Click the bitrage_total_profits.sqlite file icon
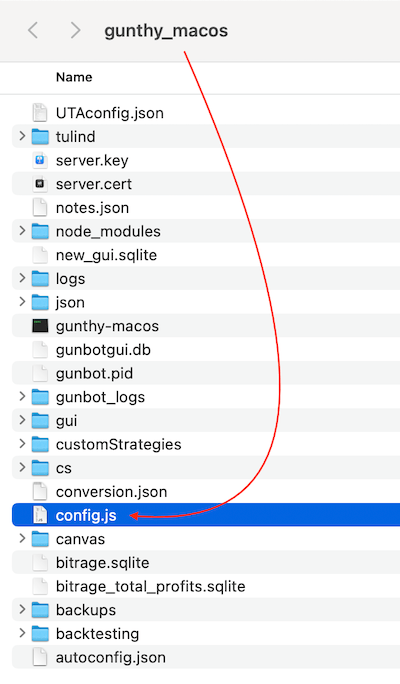The image size is (400, 684). coord(40,586)
